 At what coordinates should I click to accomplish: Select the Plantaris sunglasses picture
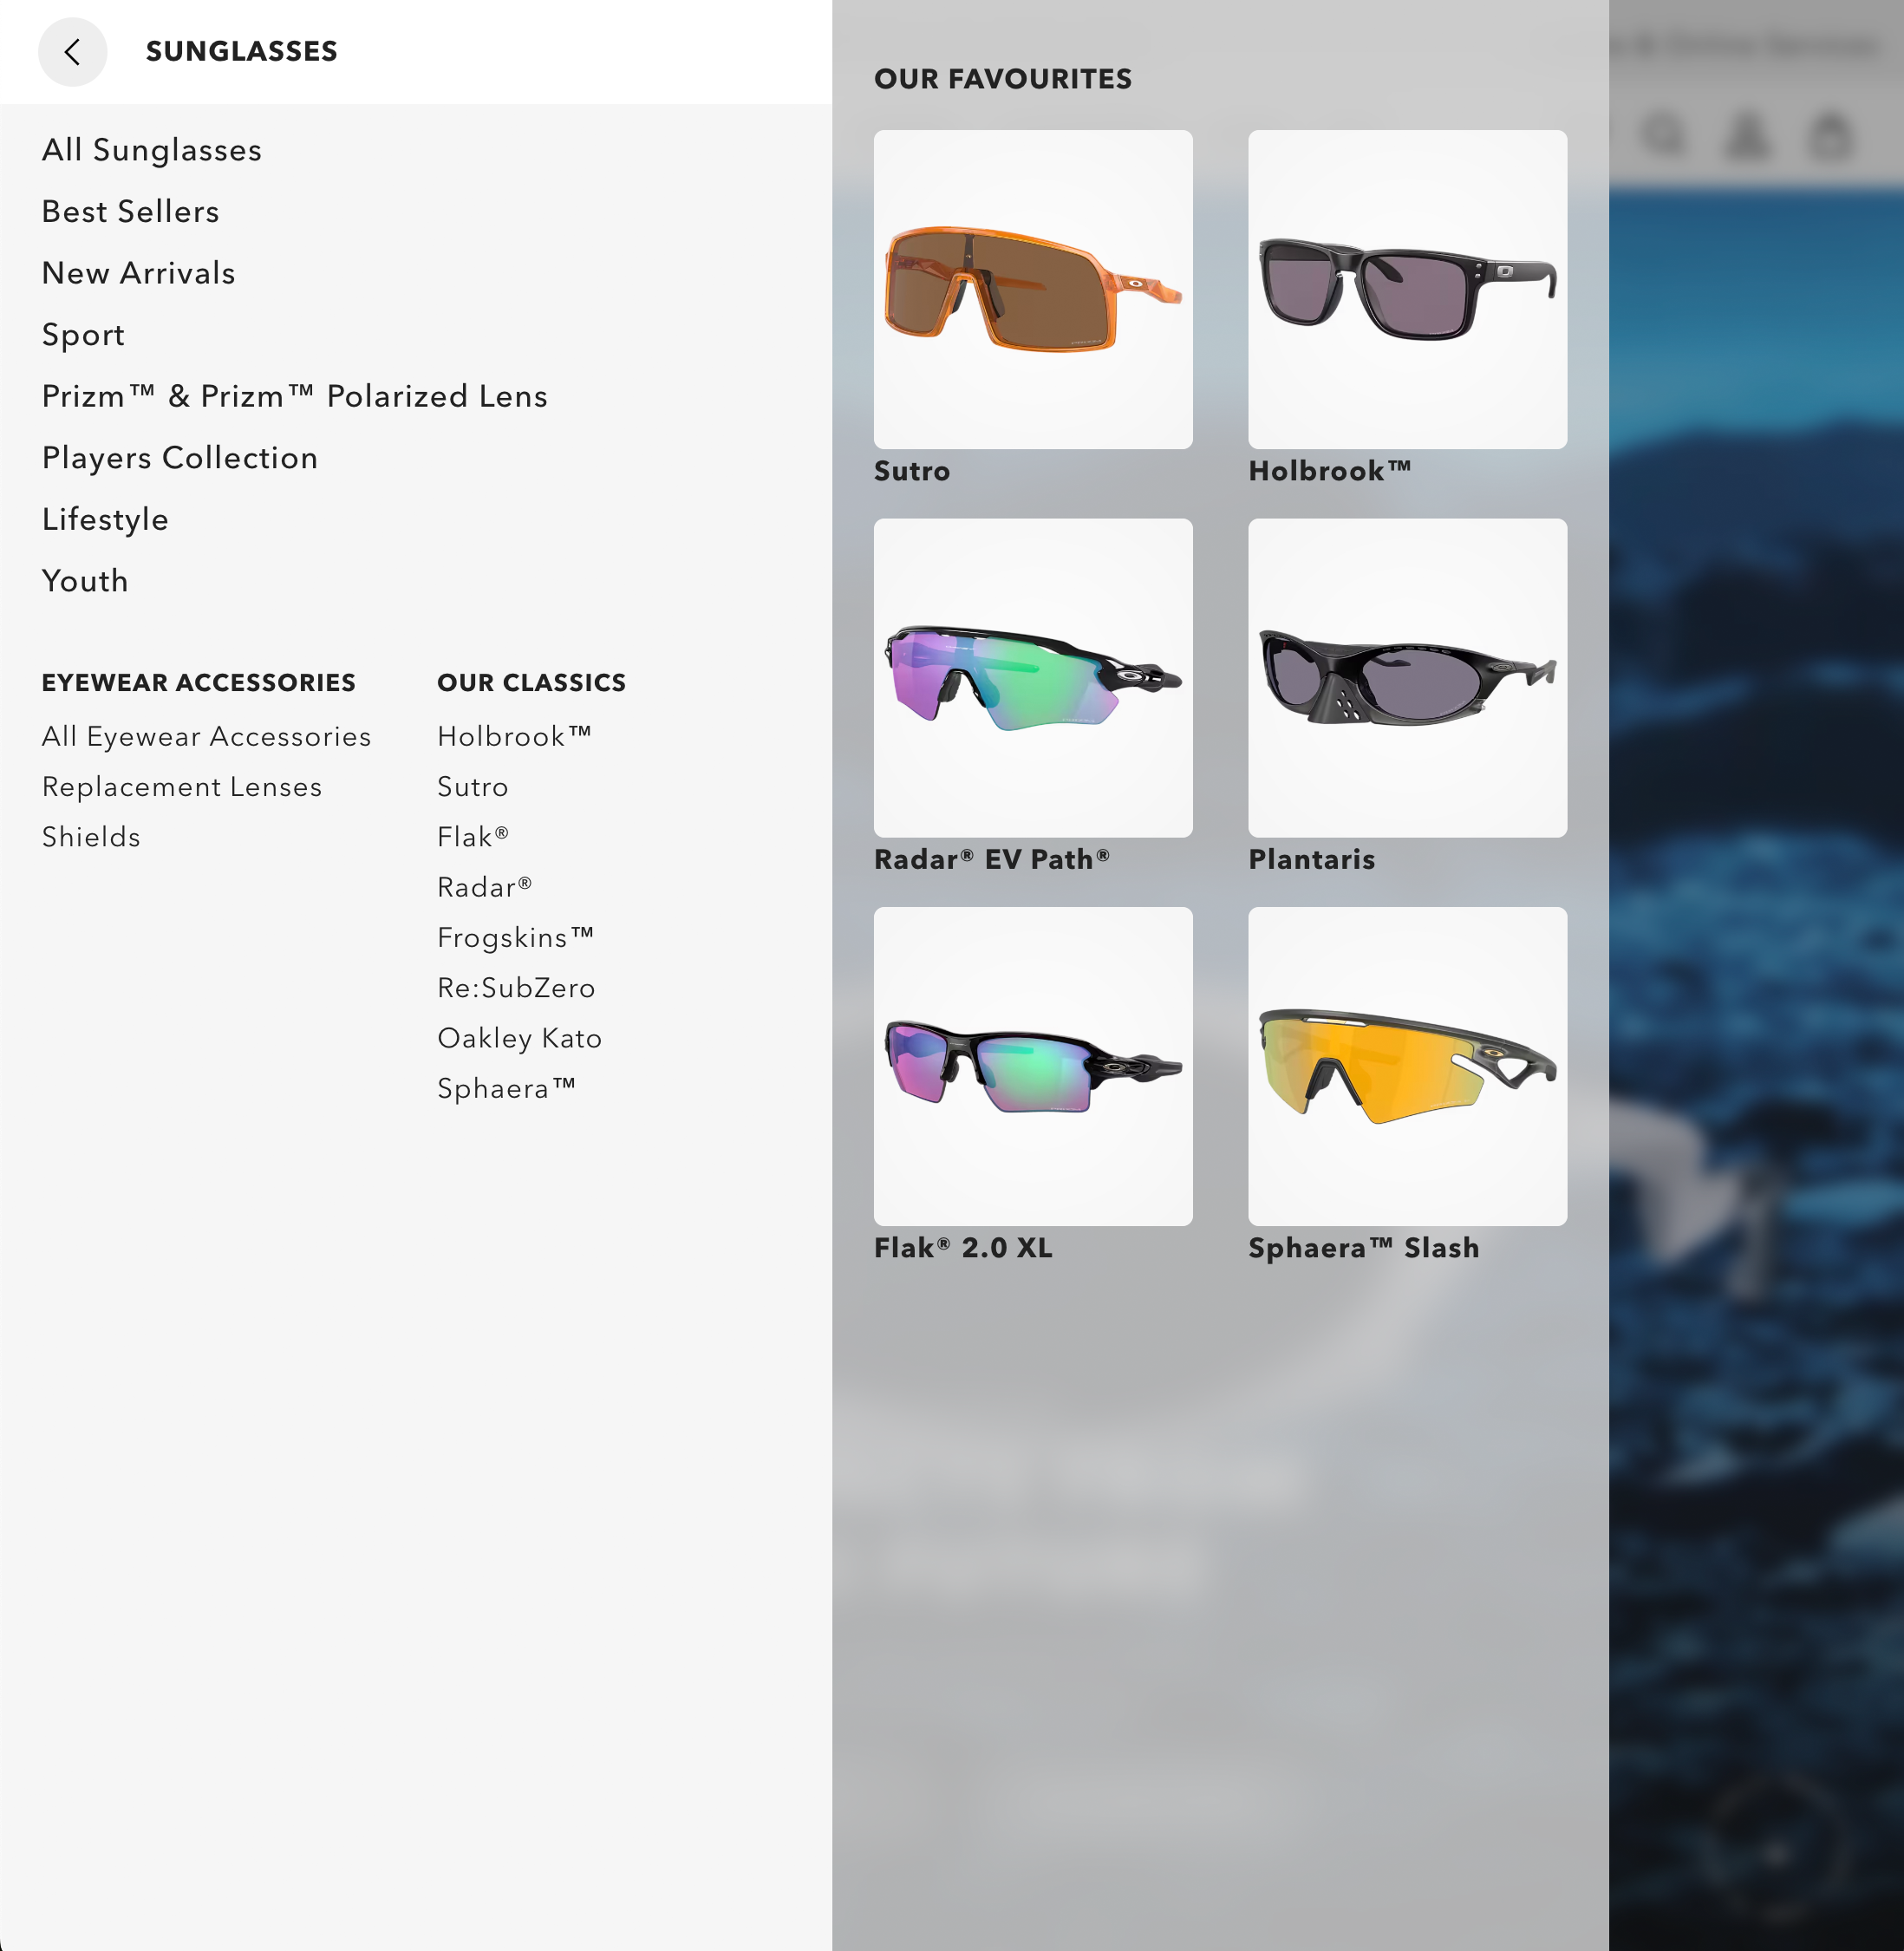(x=1407, y=679)
